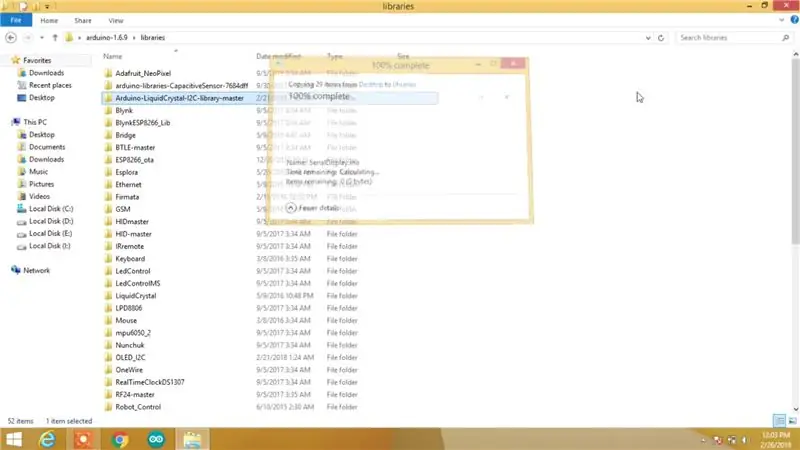Select the mpu6050_2 folder icon
Image resolution: width=800 pixels, height=450 pixels.
[x=108, y=333]
